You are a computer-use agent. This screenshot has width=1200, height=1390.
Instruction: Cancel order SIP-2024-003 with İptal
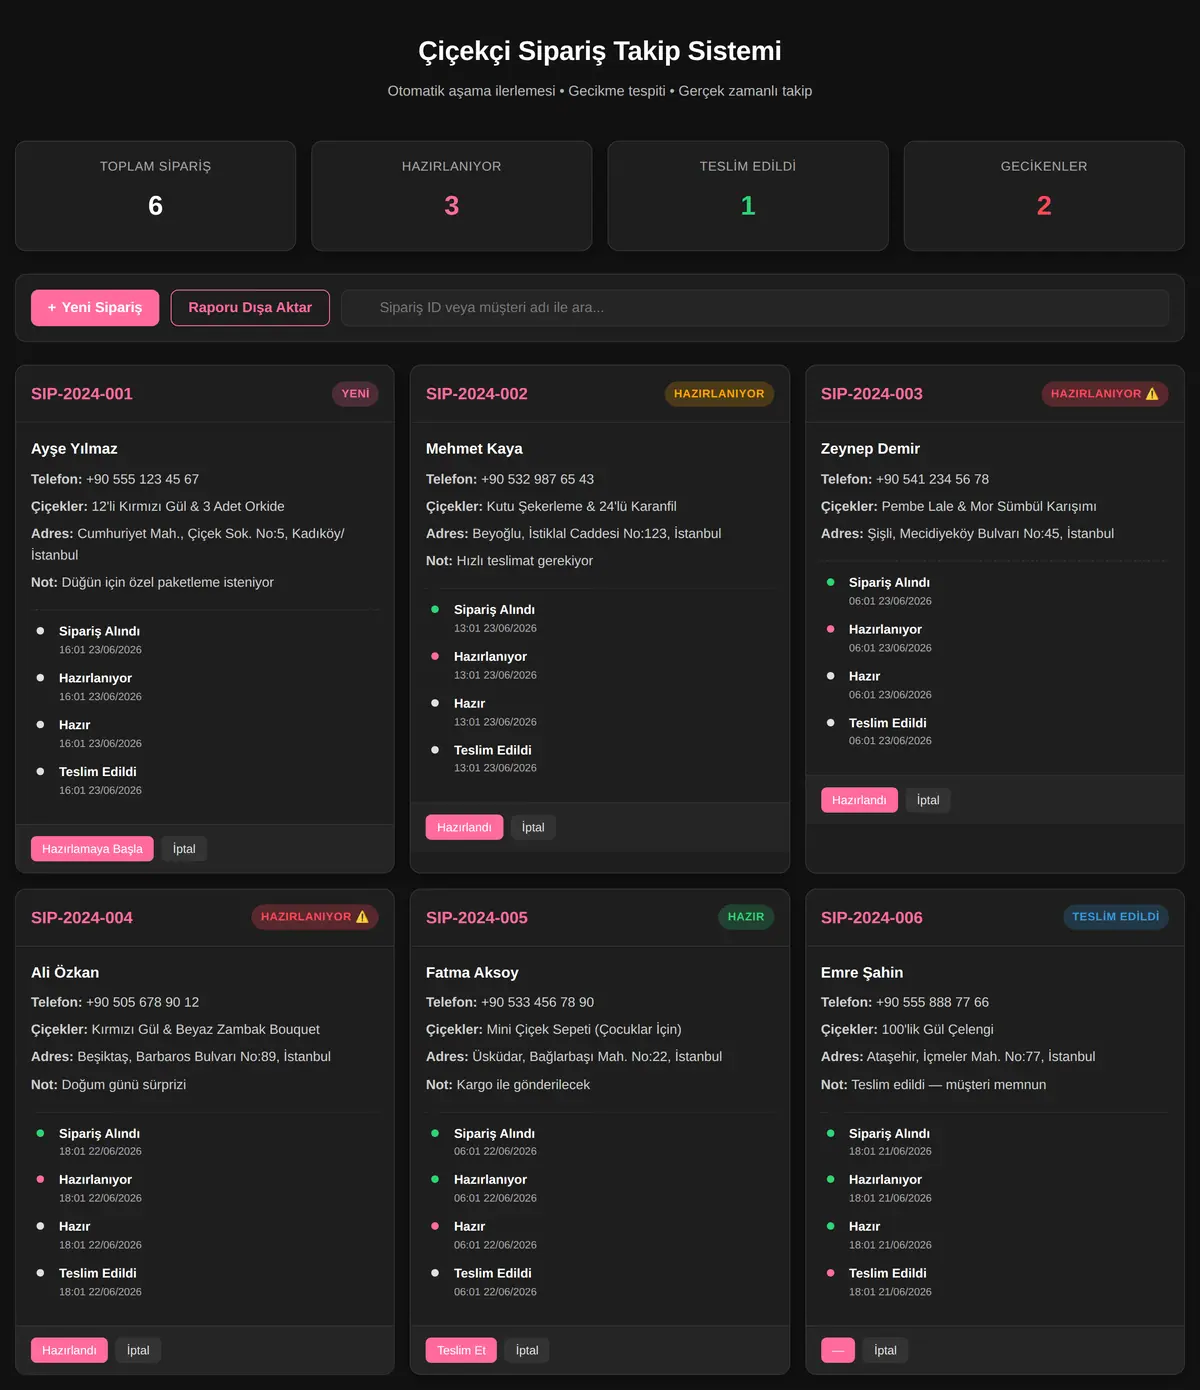928,800
